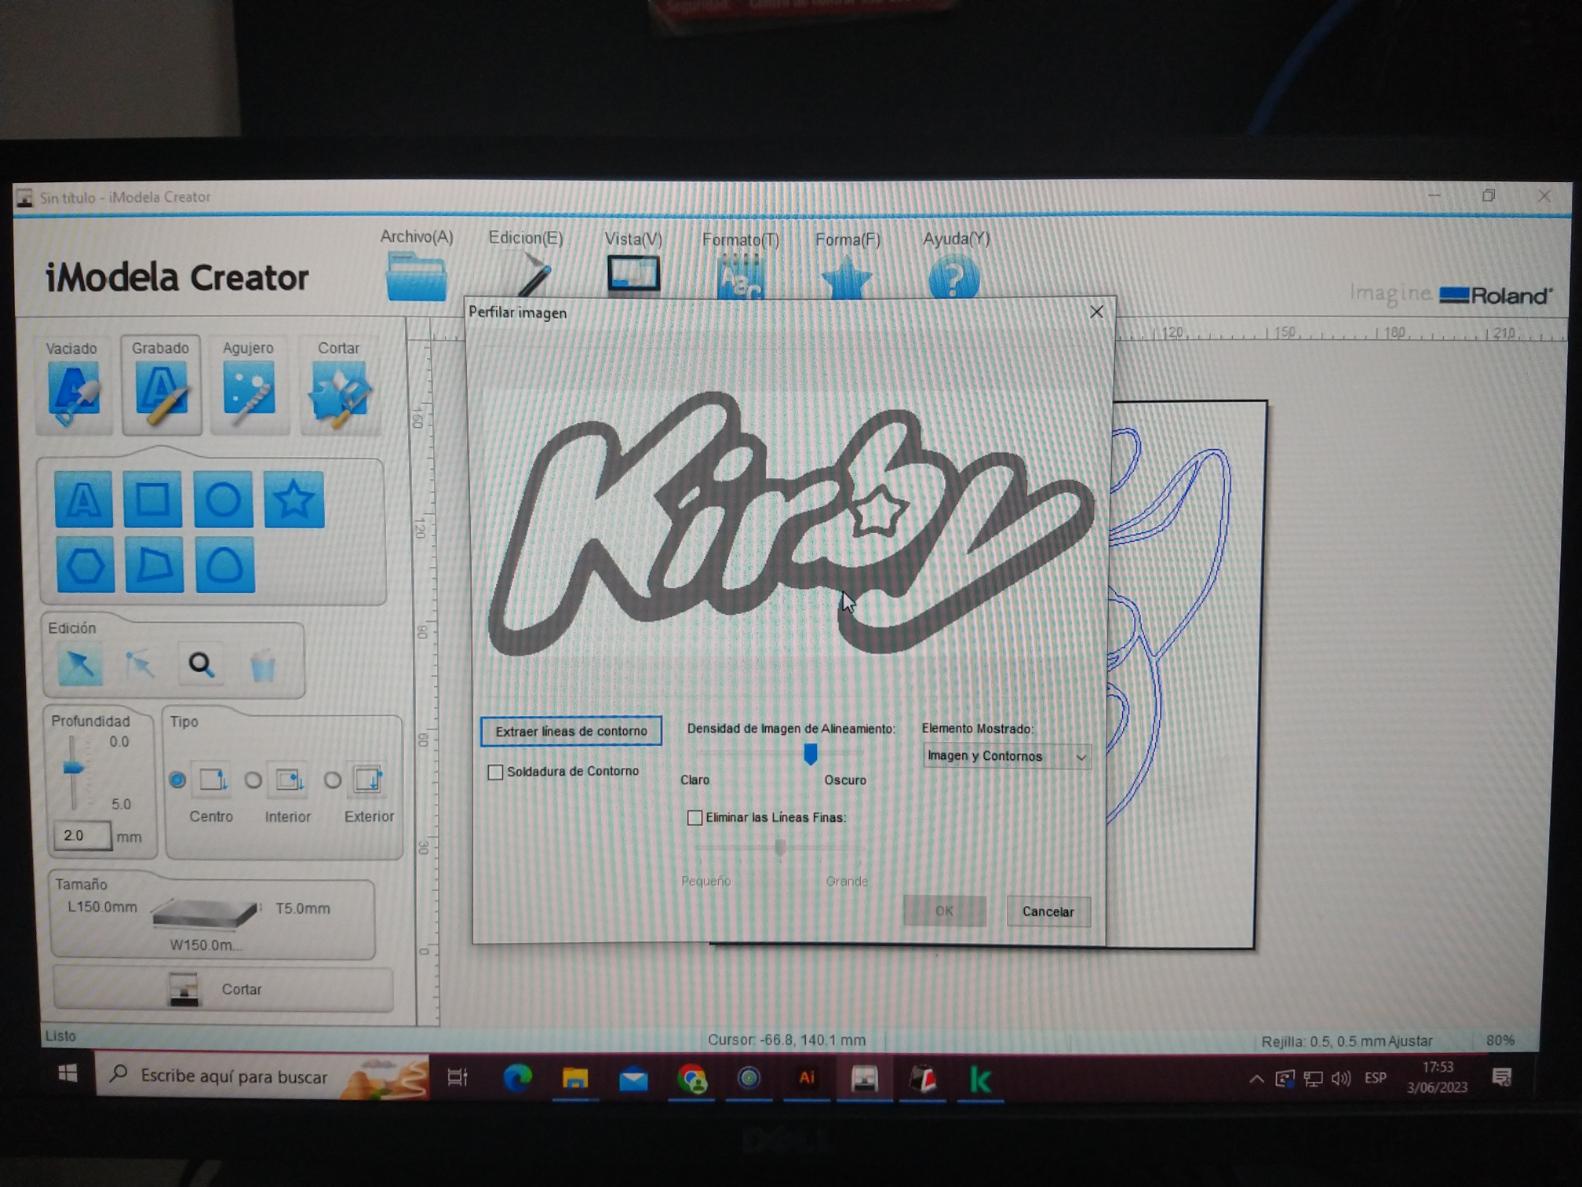Choose the hexagon polygon shape tool
Image resolution: width=1582 pixels, height=1187 pixels.
85,566
